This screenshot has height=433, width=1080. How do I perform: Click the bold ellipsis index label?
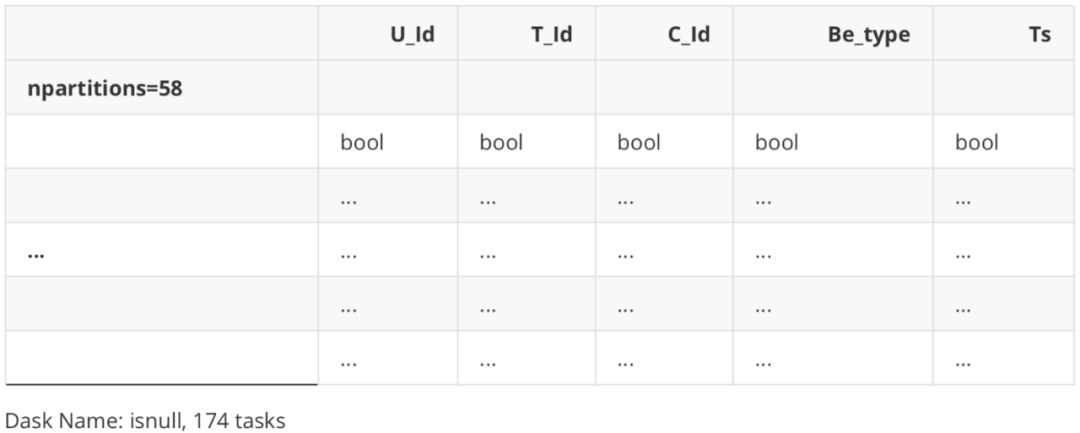tap(36, 254)
